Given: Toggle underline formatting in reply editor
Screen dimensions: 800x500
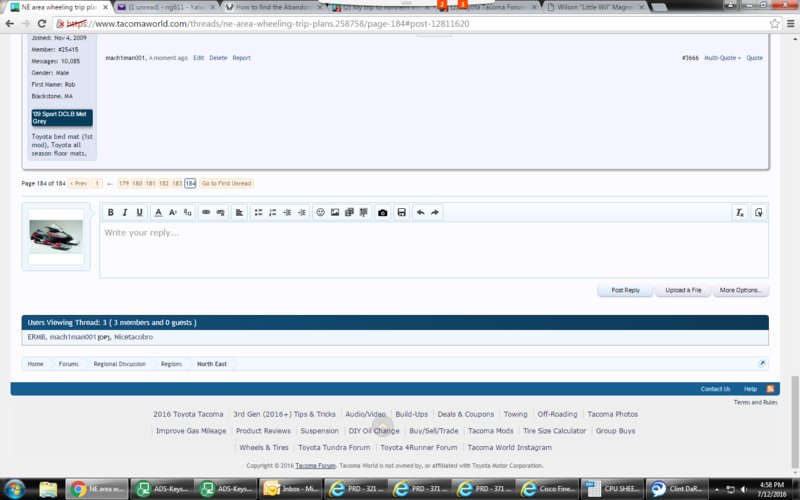Looking at the screenshot, I should [139, 212].
